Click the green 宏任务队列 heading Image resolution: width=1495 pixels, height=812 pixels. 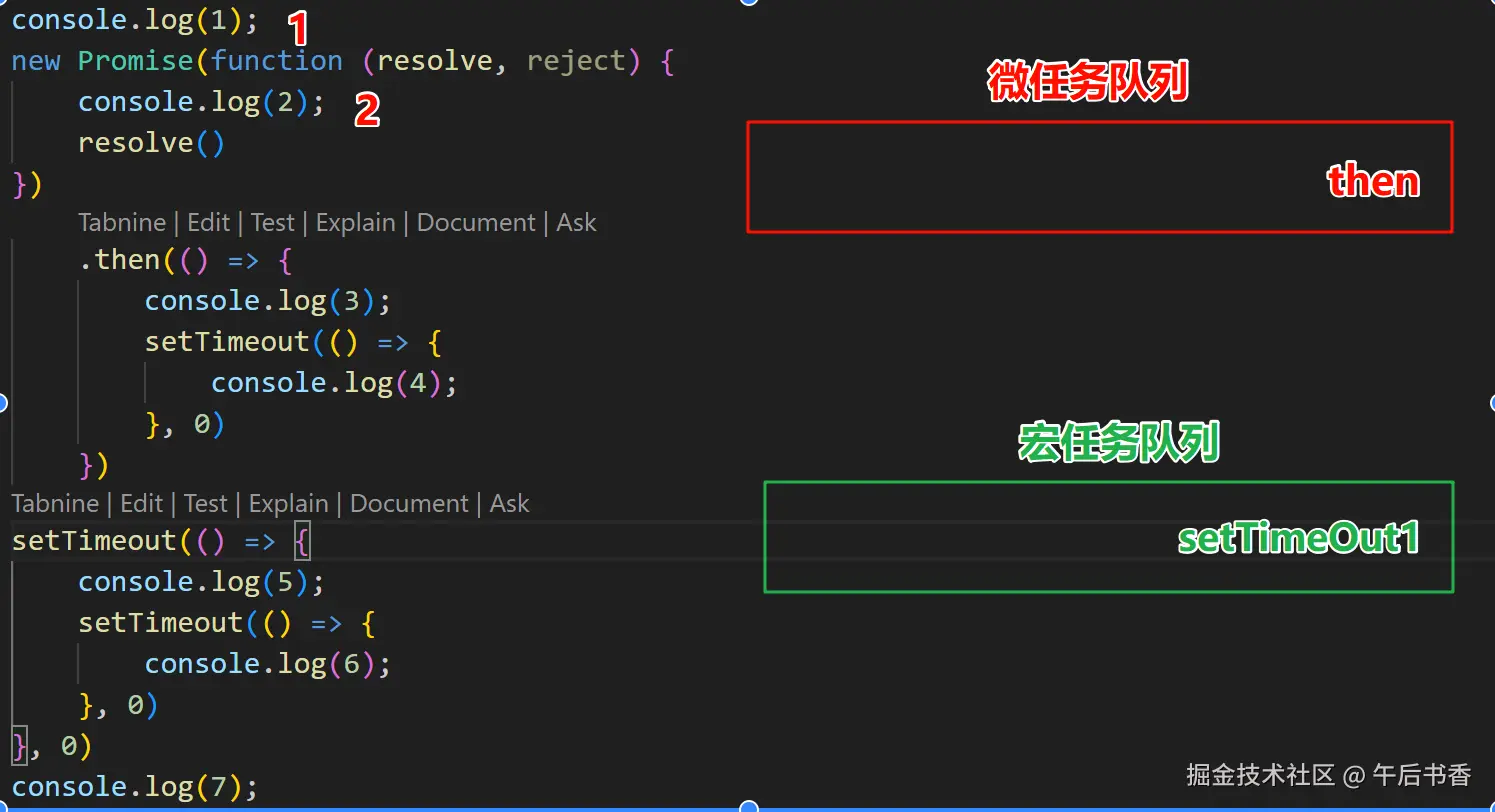[1118, 443]
